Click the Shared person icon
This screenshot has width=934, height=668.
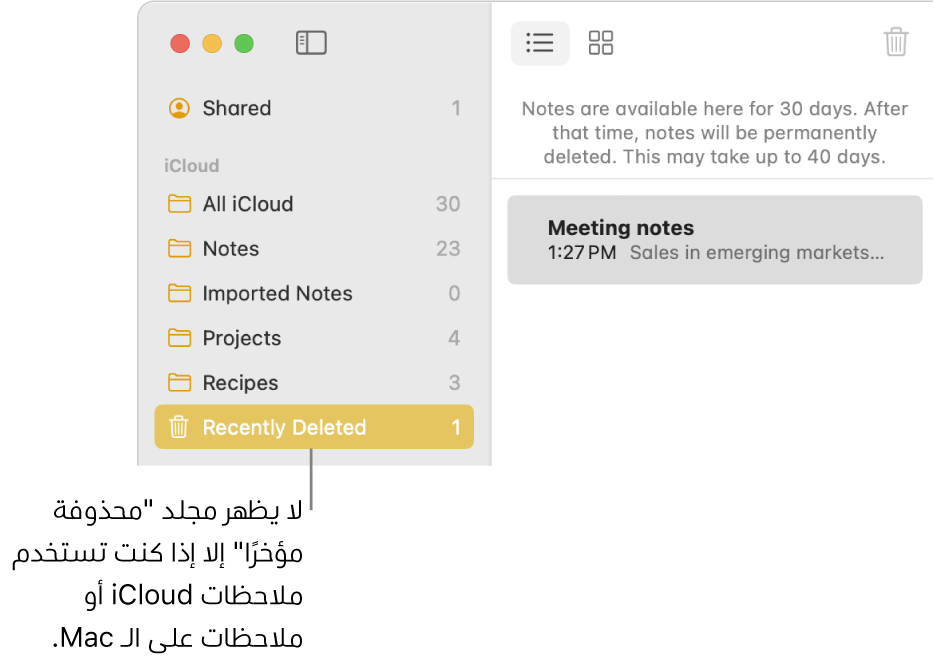click(179, 108)
